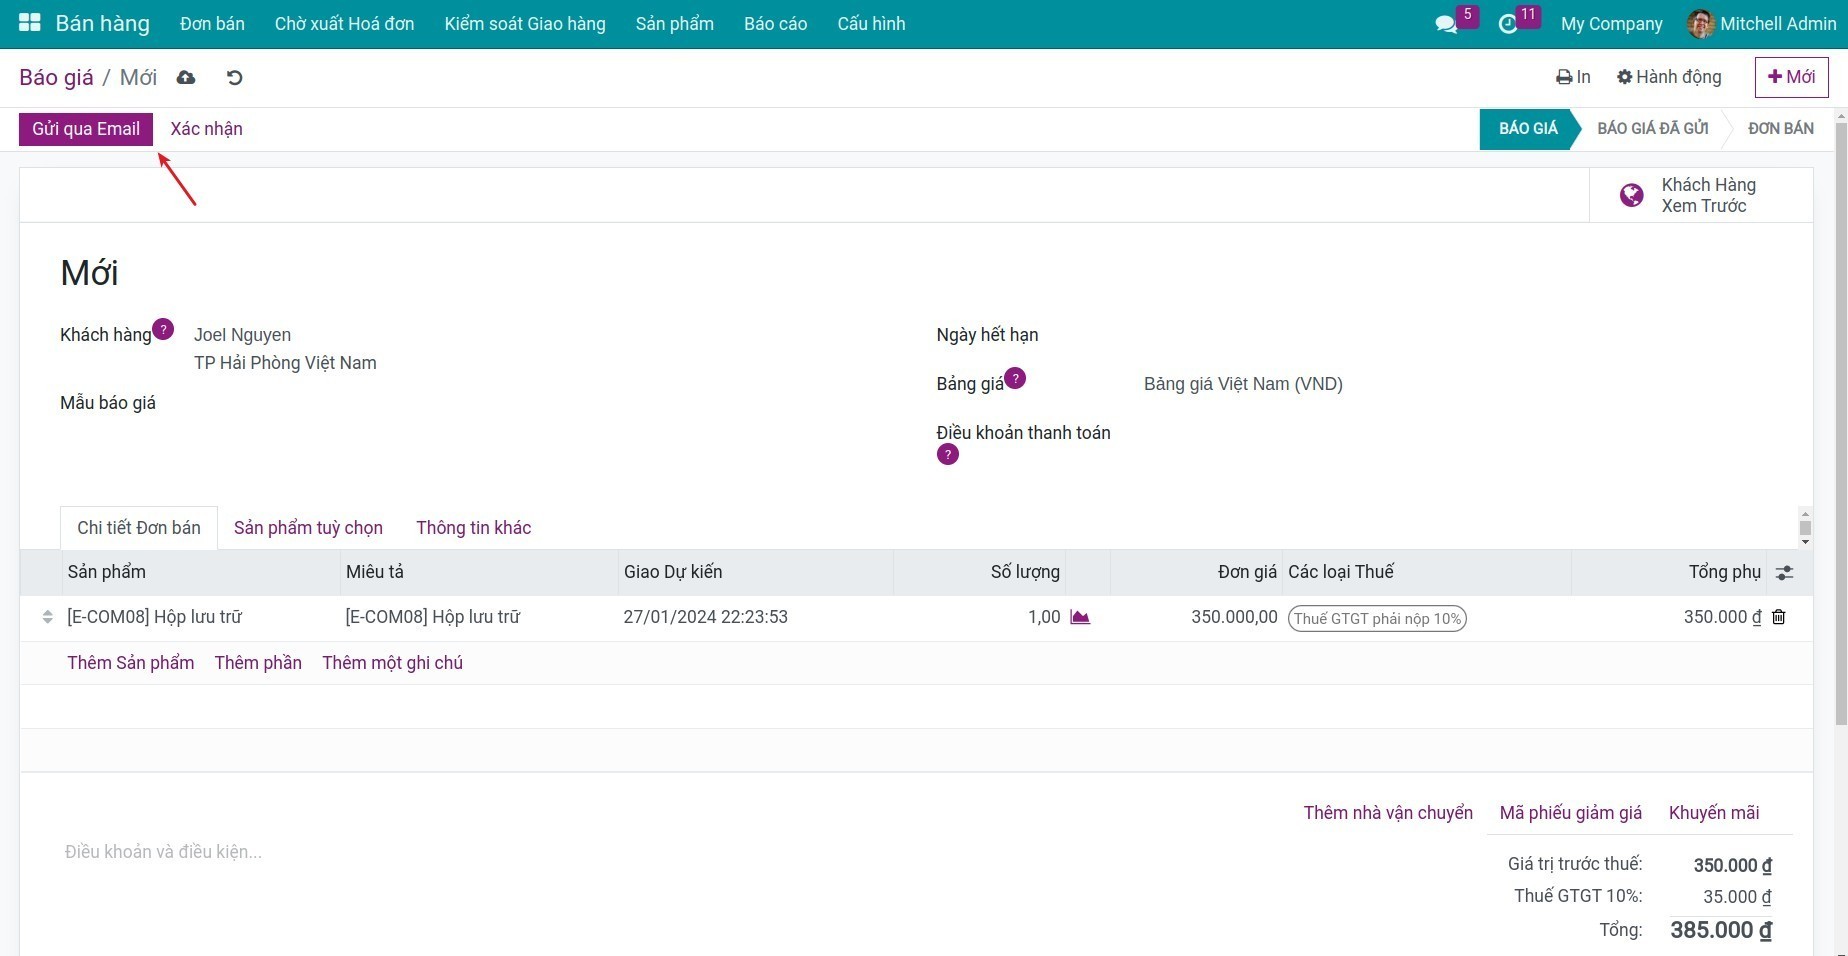Select the Đơn bán status stage
Image resolution: width=1848 pixels, height=956 pixels.
pyautogui.click(x=1780, y=129)
